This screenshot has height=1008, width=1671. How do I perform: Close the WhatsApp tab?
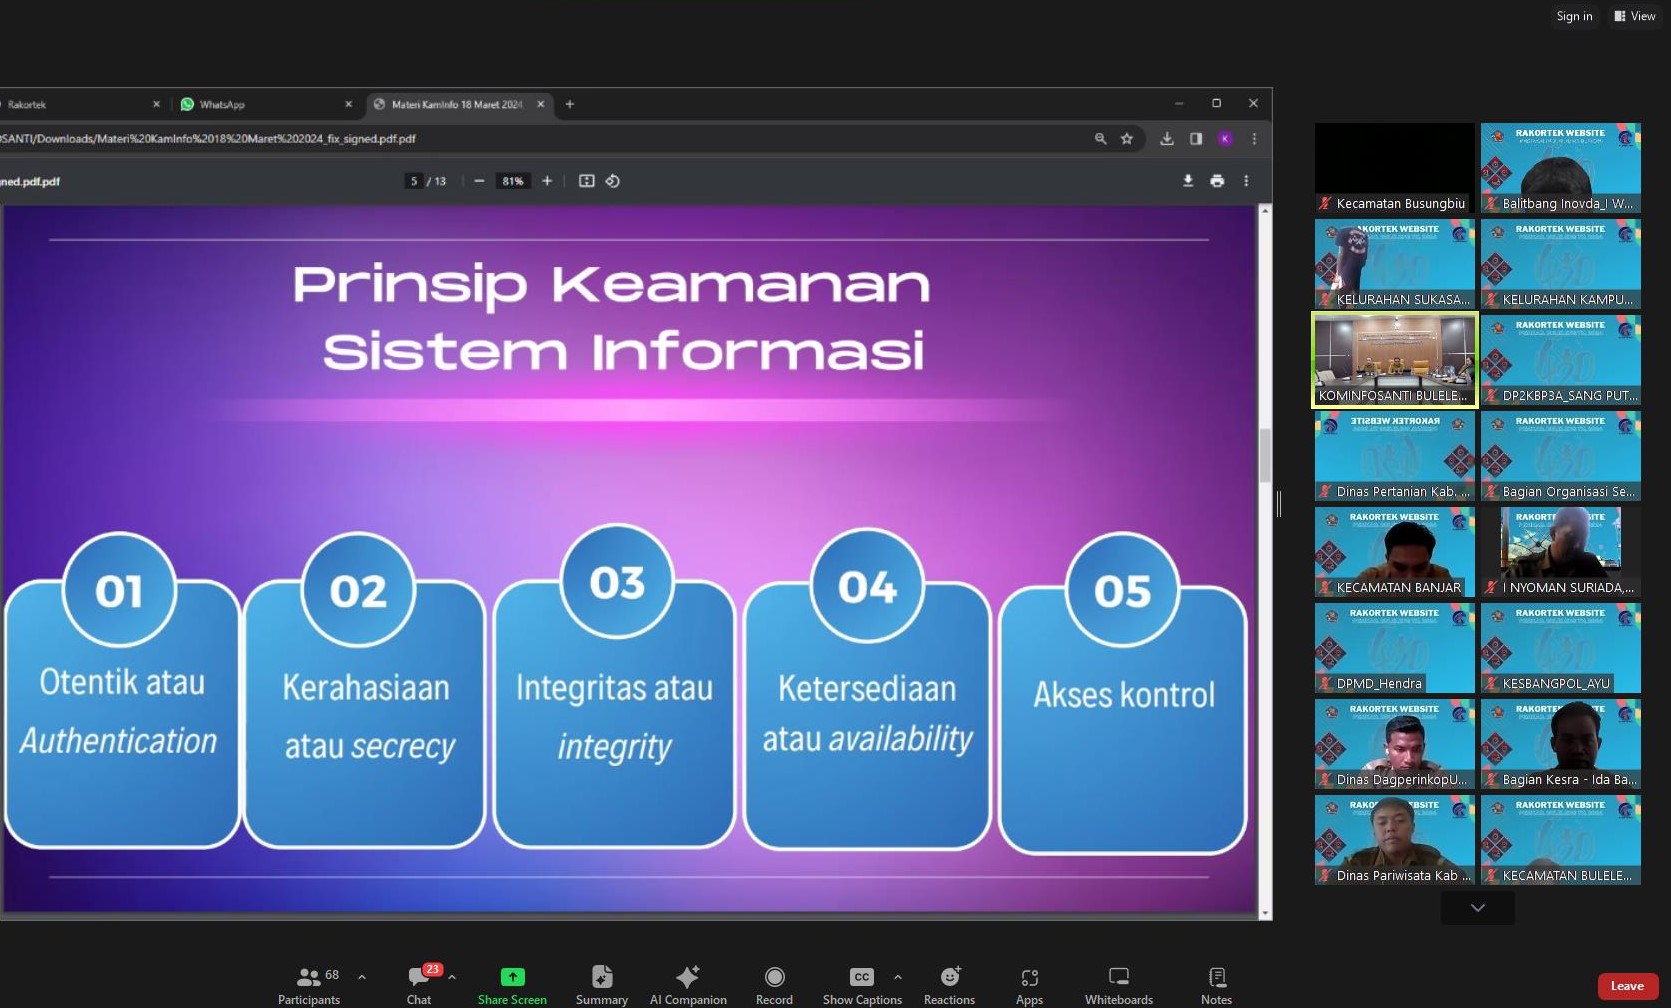pos(348,104)
